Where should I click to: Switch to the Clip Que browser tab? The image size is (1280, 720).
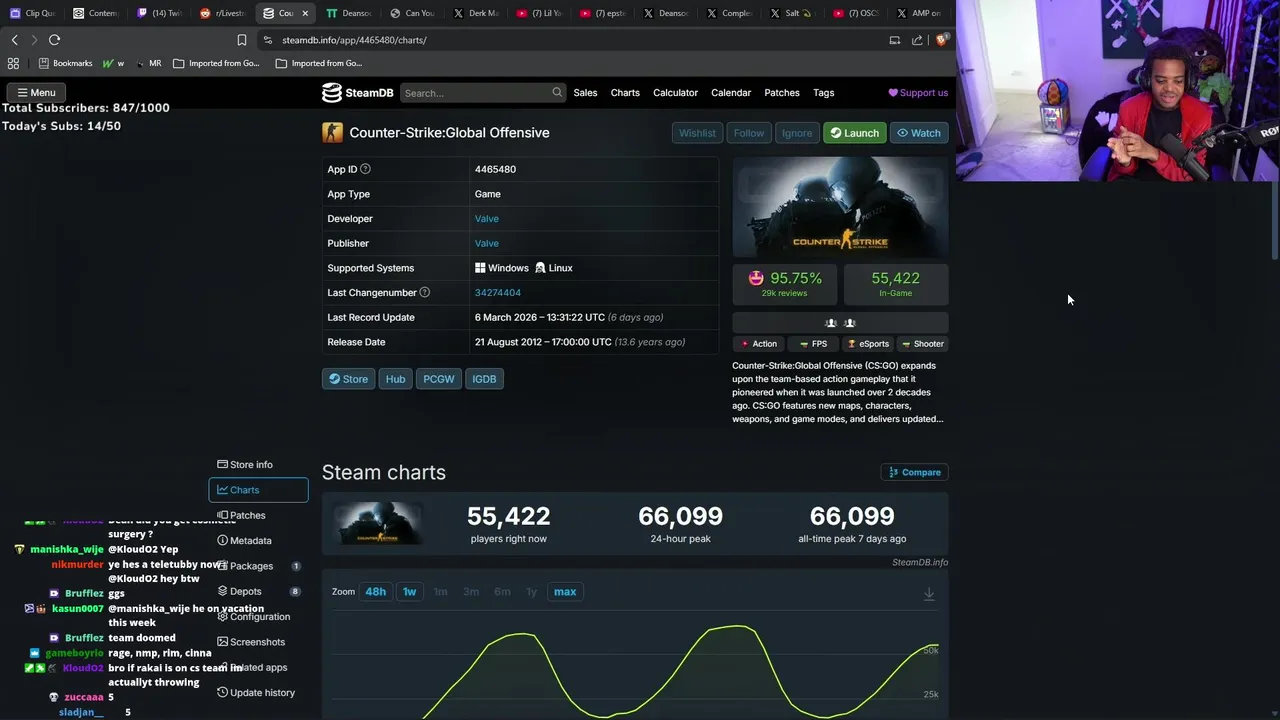point(33,13)
